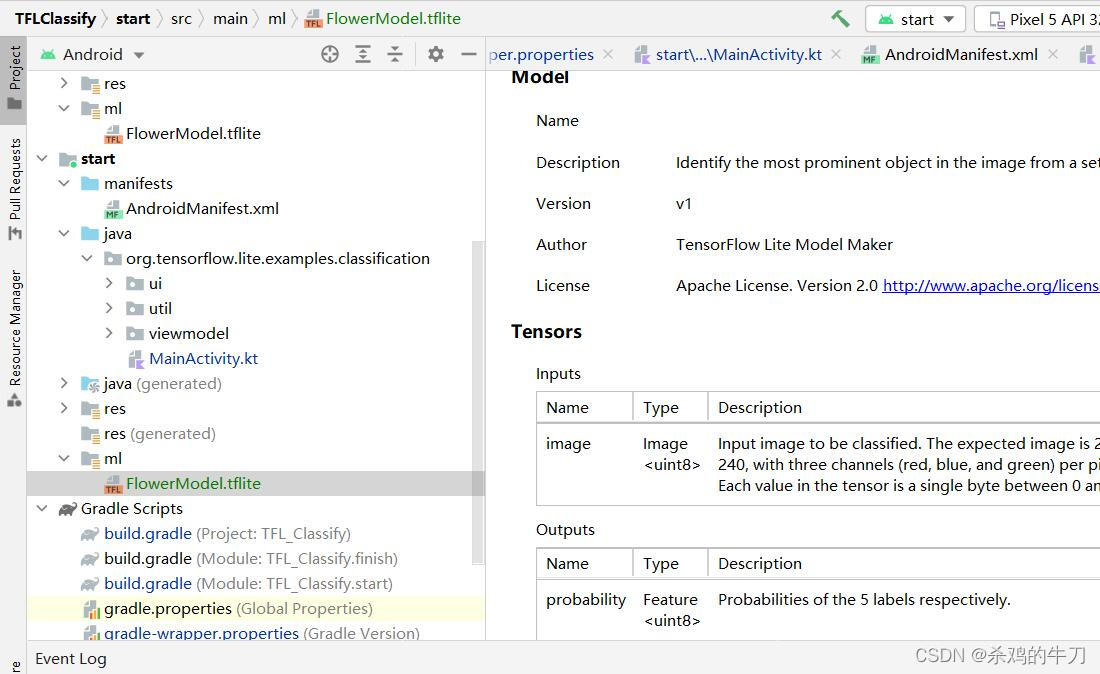Click the version value 'v1'
This screenshot has width=1100, height=674.
pyautogui.click(x=684, y=204)
